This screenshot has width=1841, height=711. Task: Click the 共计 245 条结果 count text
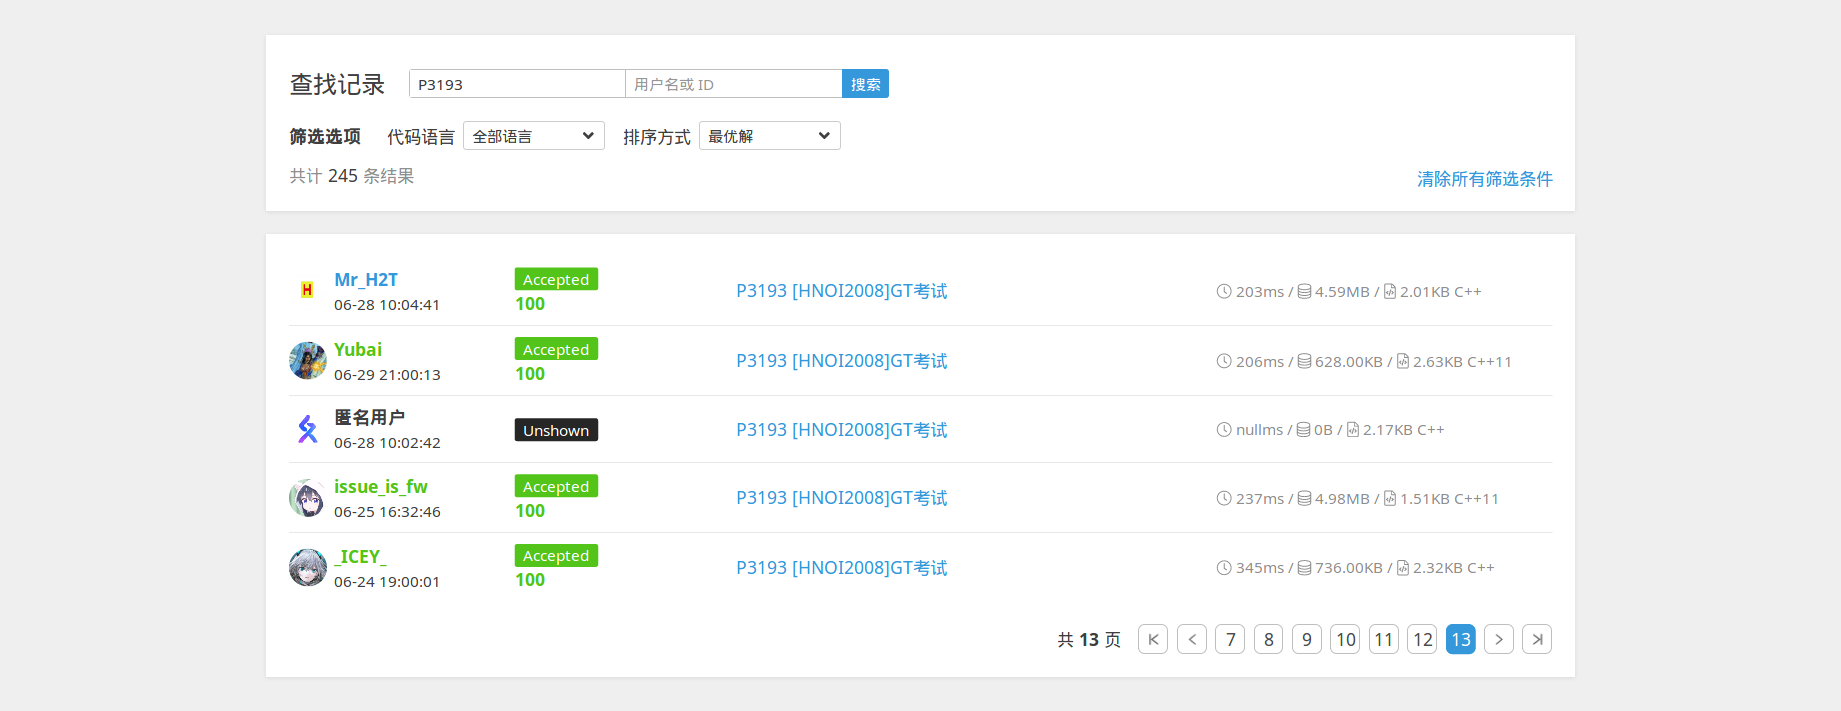tap(352, 176)
